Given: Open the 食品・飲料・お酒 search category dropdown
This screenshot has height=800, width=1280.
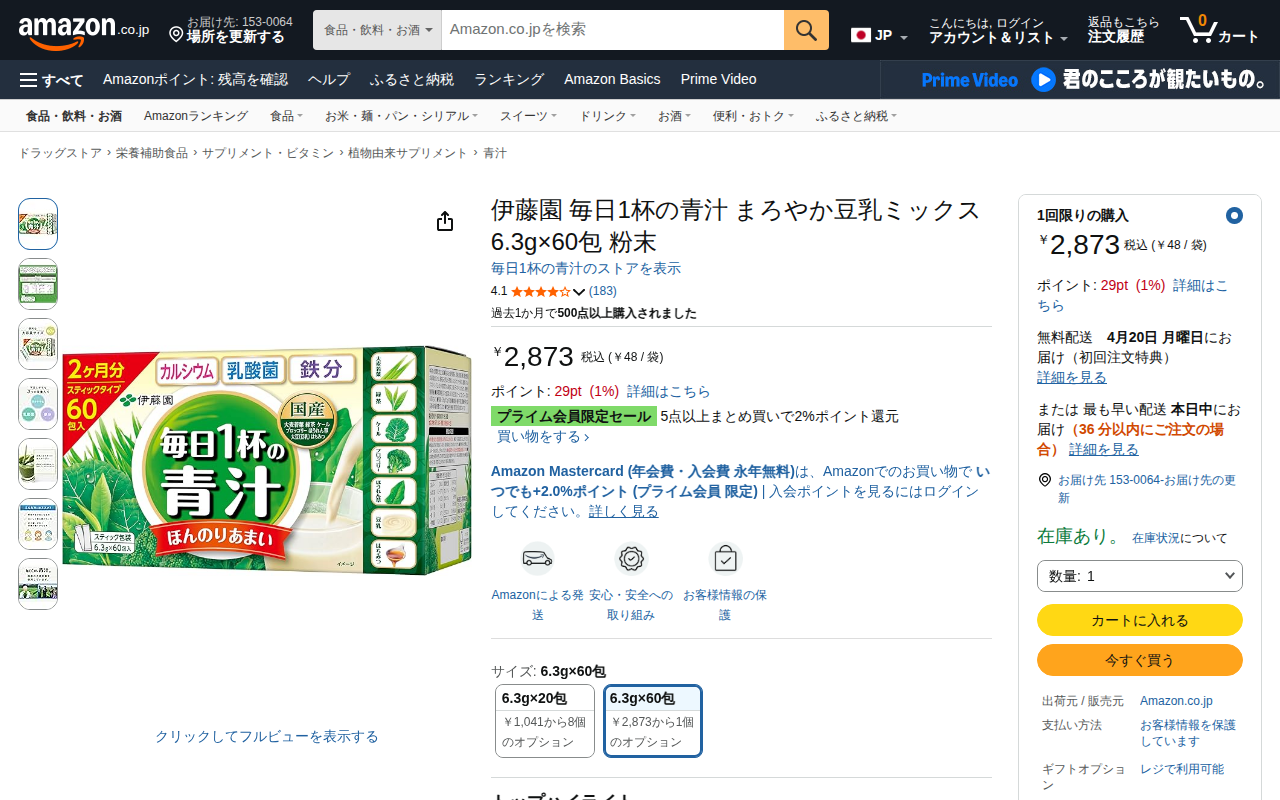Looking at the screenshot, I should coord(377,30).
